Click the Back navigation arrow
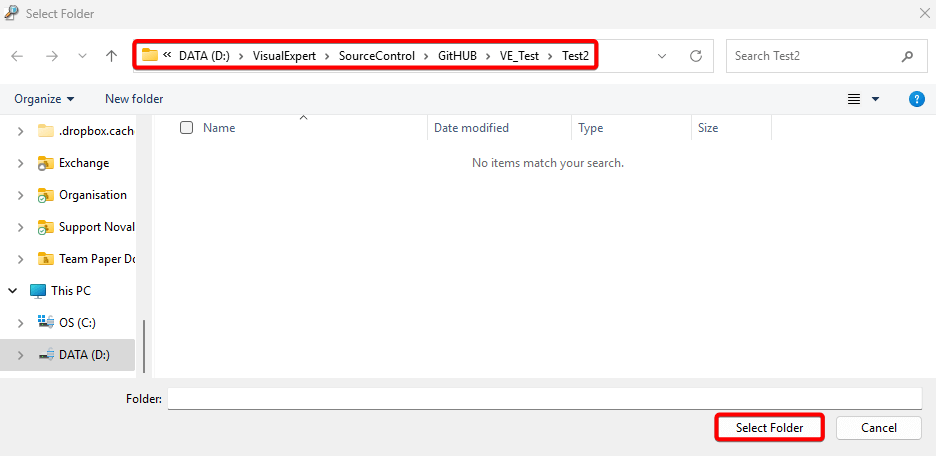936x456 pixels. 17,56
